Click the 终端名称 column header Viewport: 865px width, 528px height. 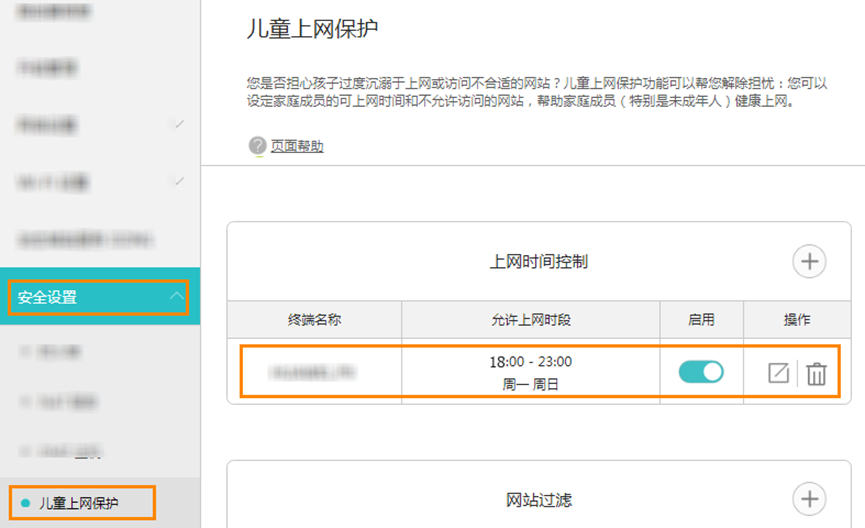click(x=314, y=320)
